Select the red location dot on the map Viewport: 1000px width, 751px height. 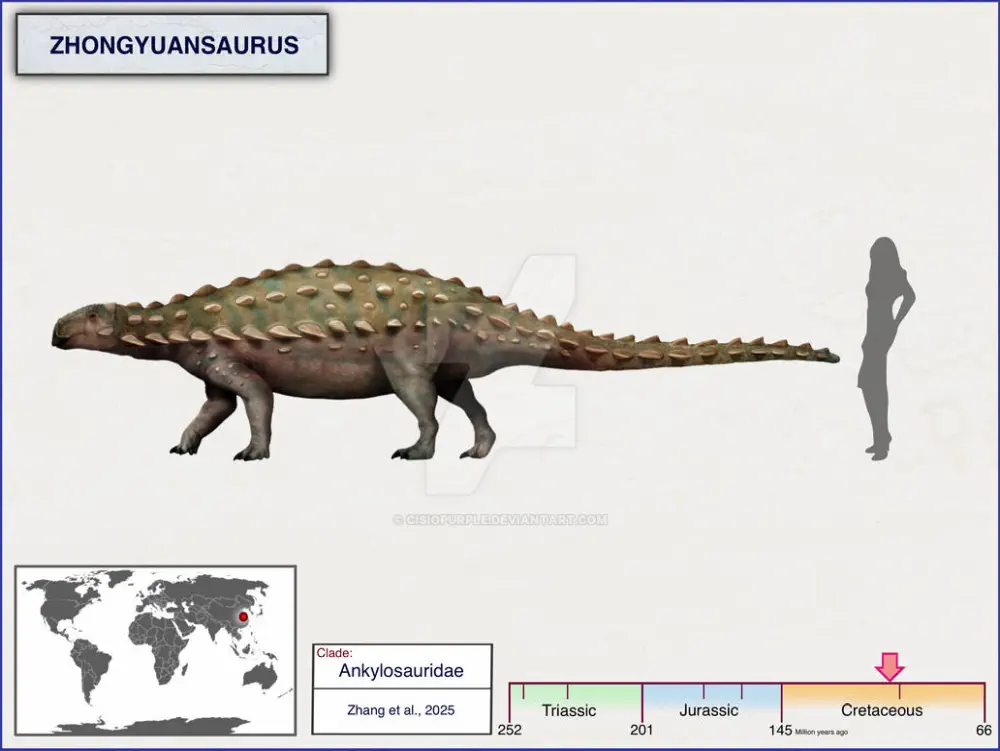(243, 617)
